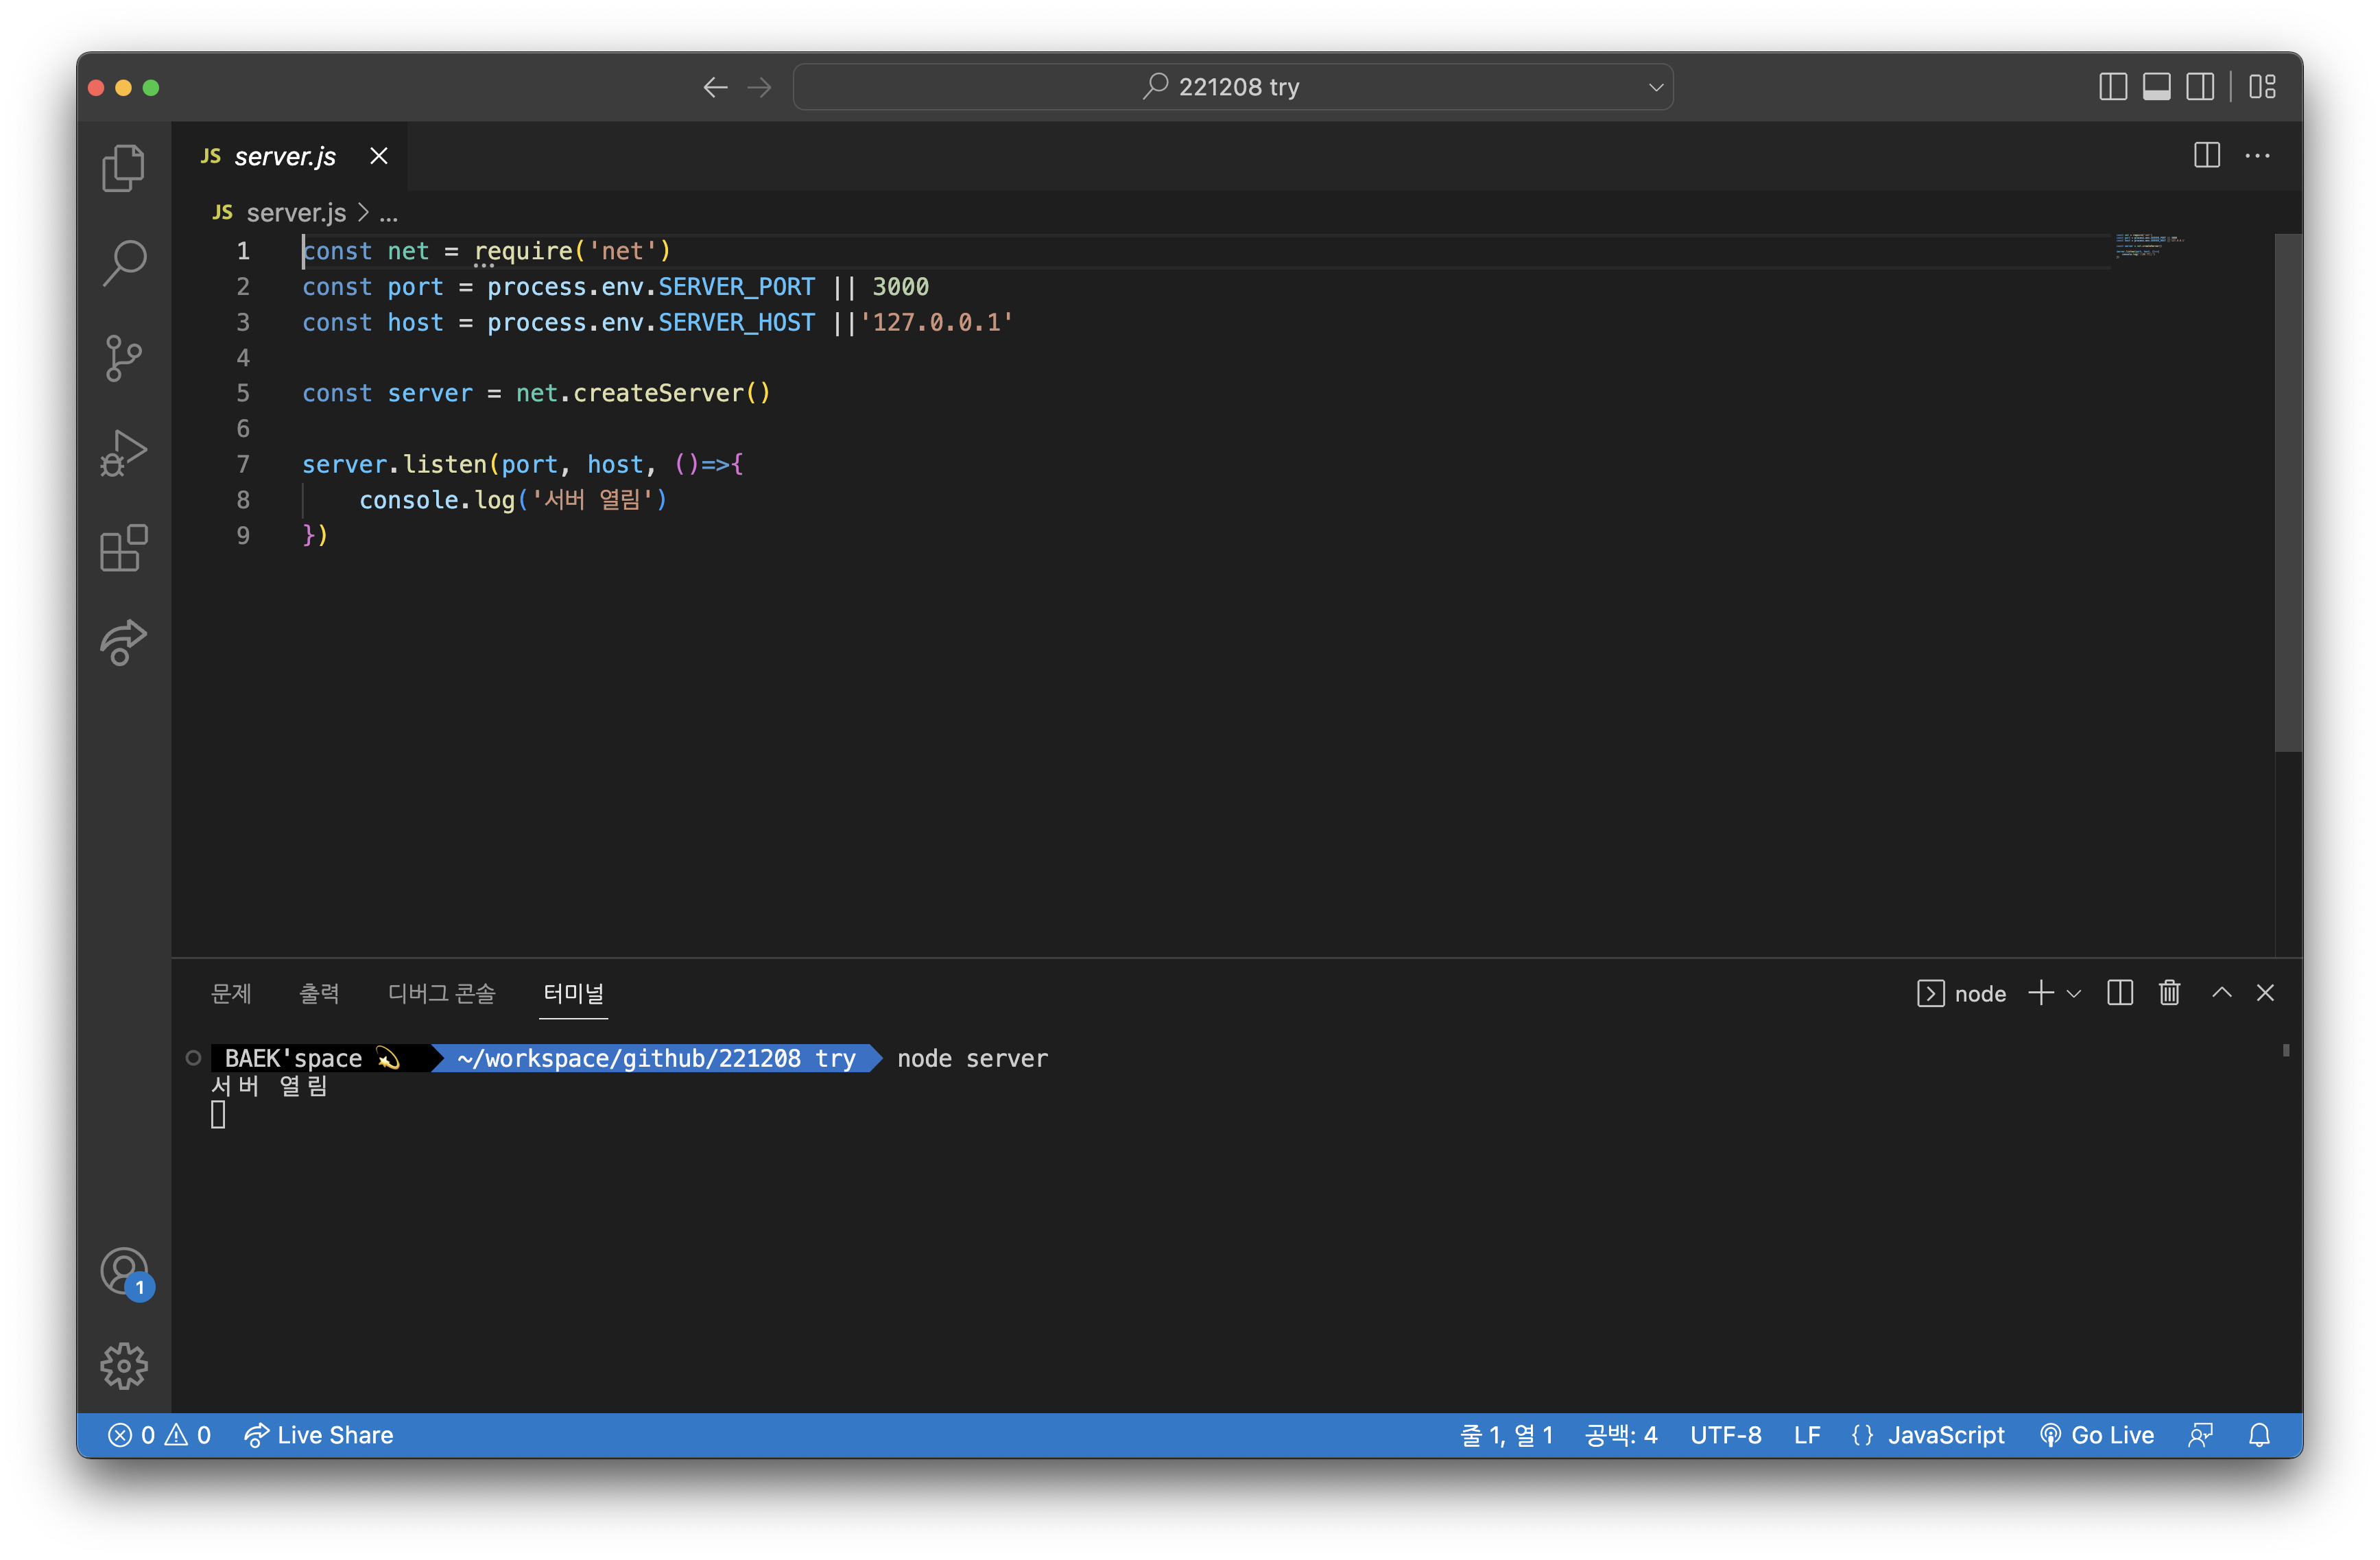Open Source Control view

(123, 358)
